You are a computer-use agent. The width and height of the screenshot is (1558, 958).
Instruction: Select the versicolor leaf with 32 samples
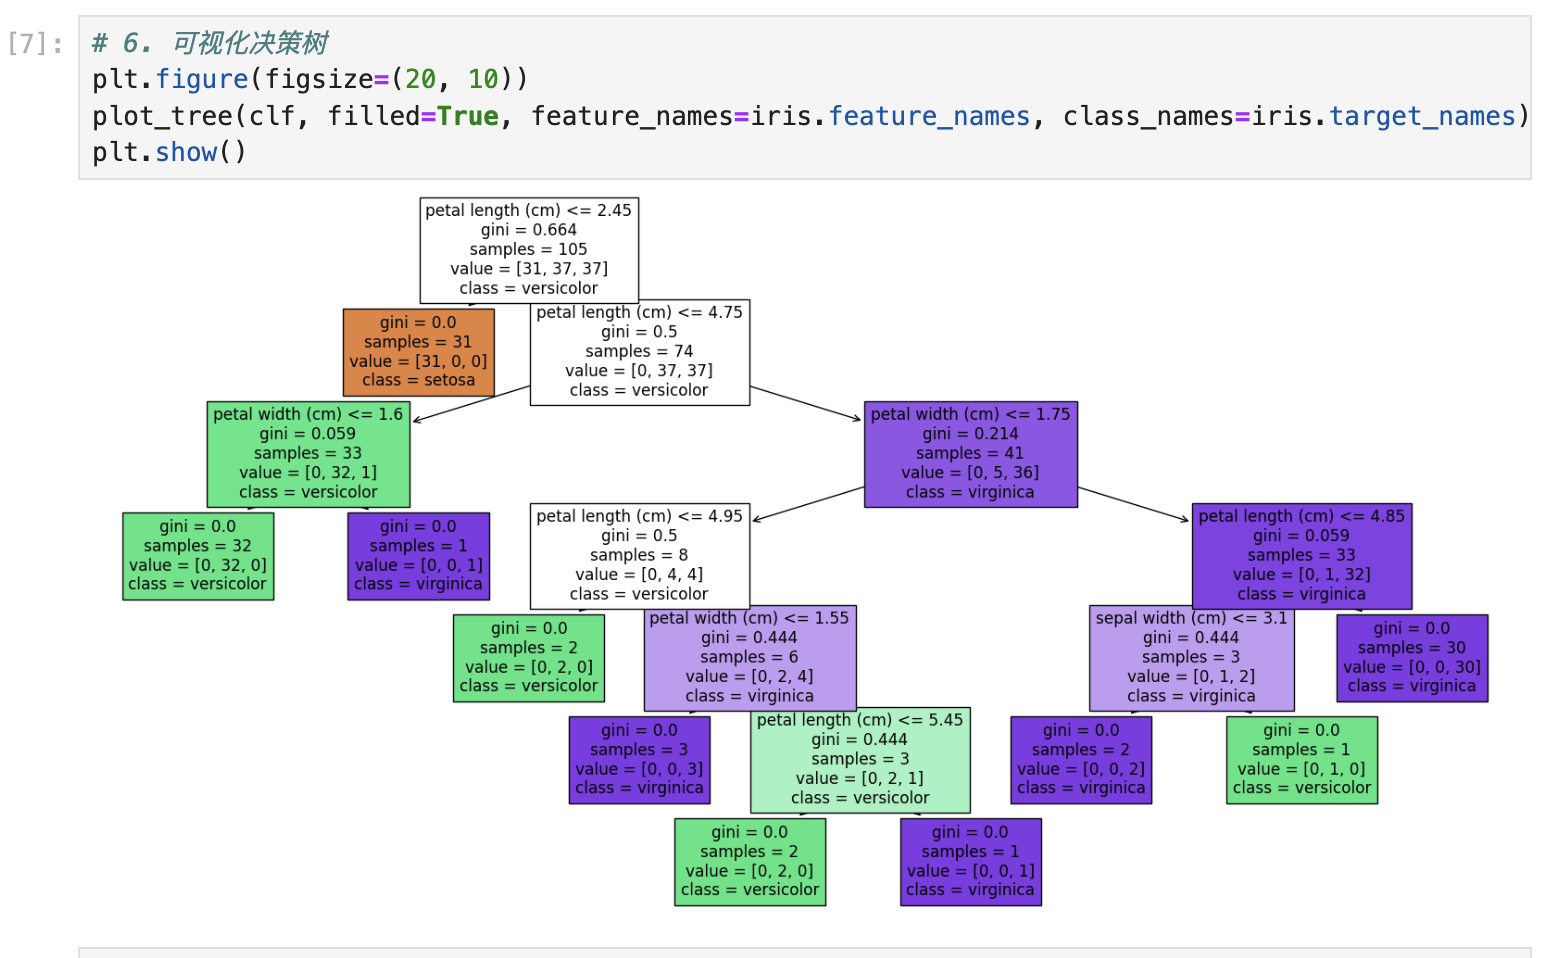(197, 556)
